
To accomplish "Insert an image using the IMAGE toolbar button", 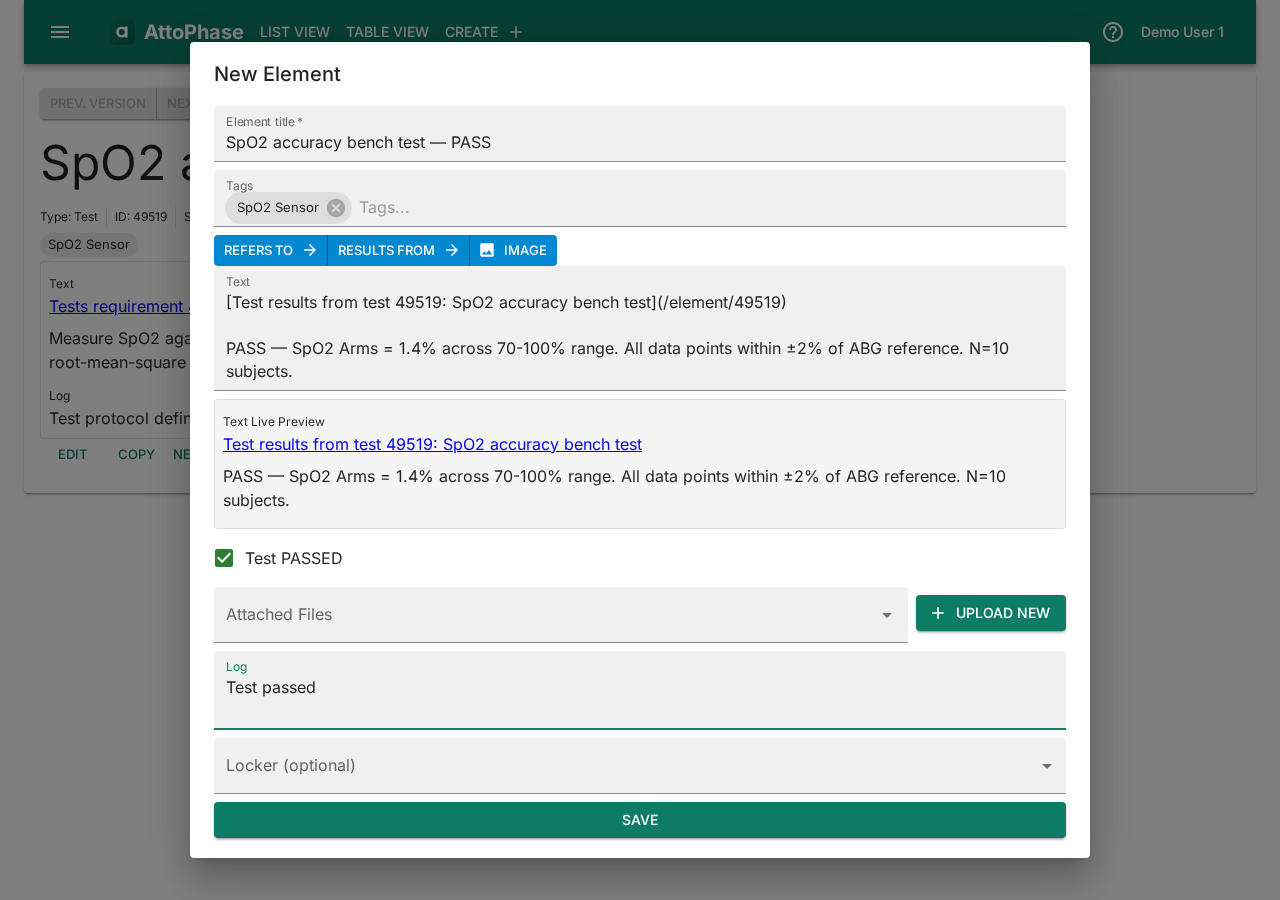I will (513, 250).
